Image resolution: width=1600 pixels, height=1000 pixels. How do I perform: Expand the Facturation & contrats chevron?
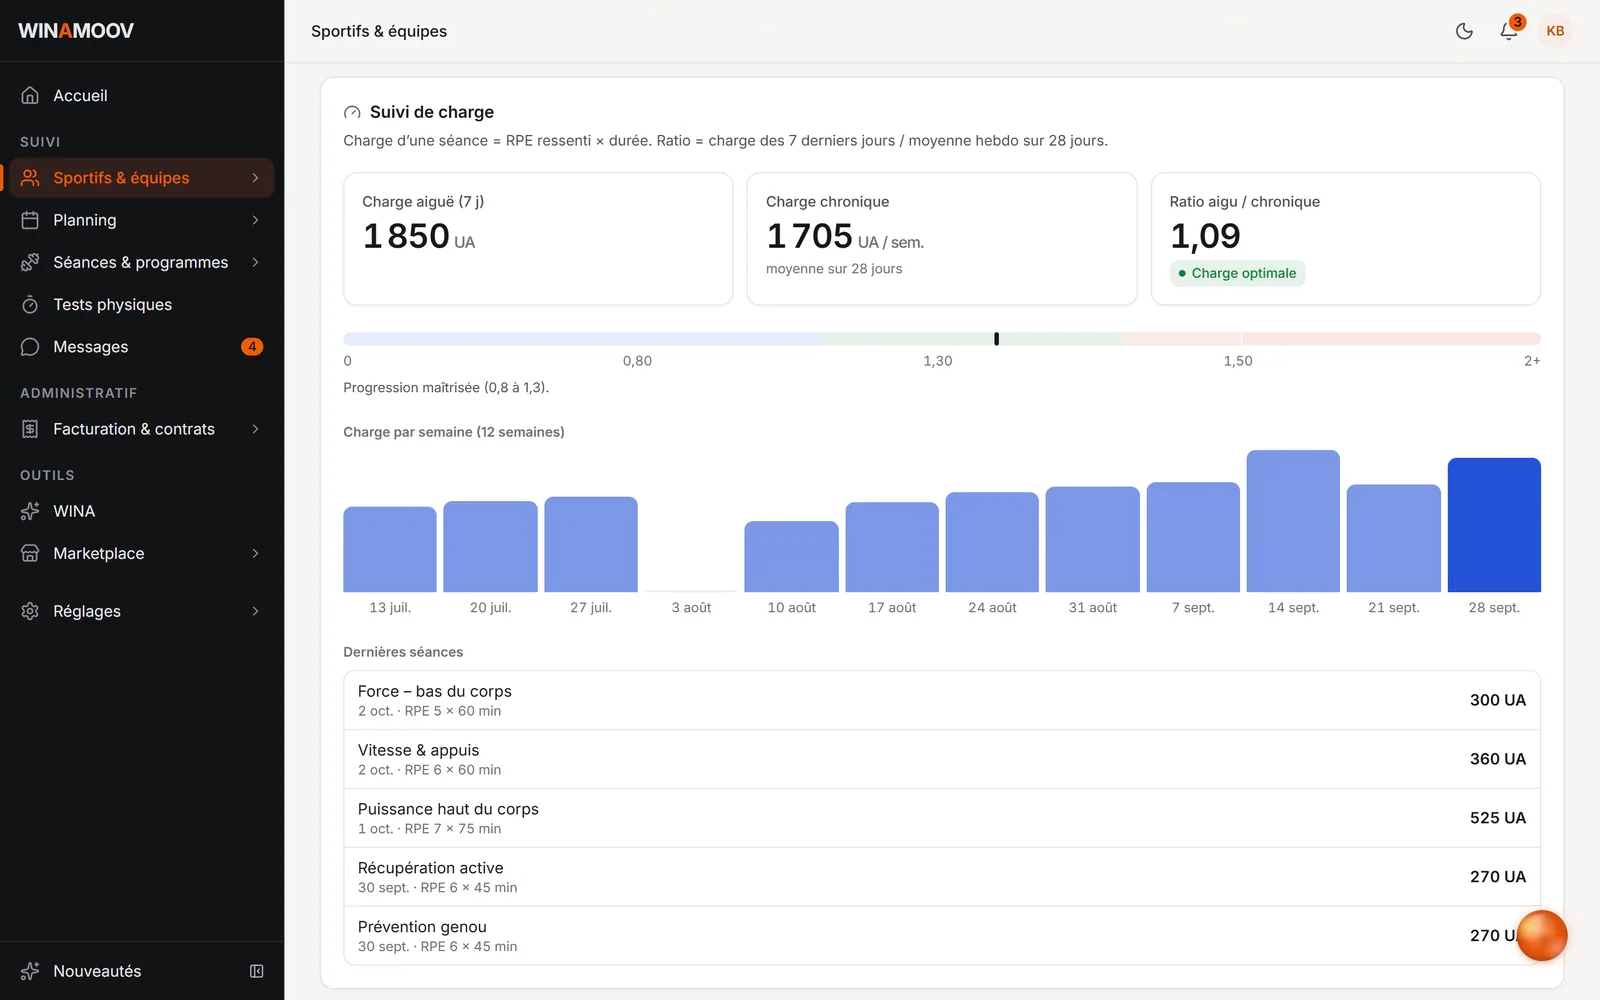(256, 429)
